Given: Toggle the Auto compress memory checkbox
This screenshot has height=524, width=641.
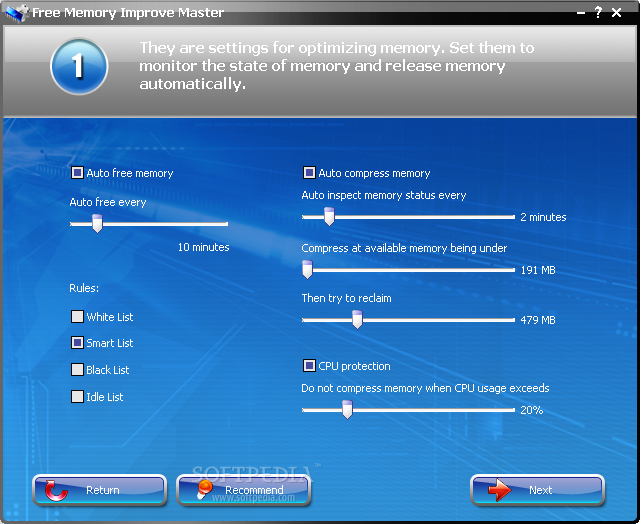Looking at the screenshot, I should (x=309, y=173).
